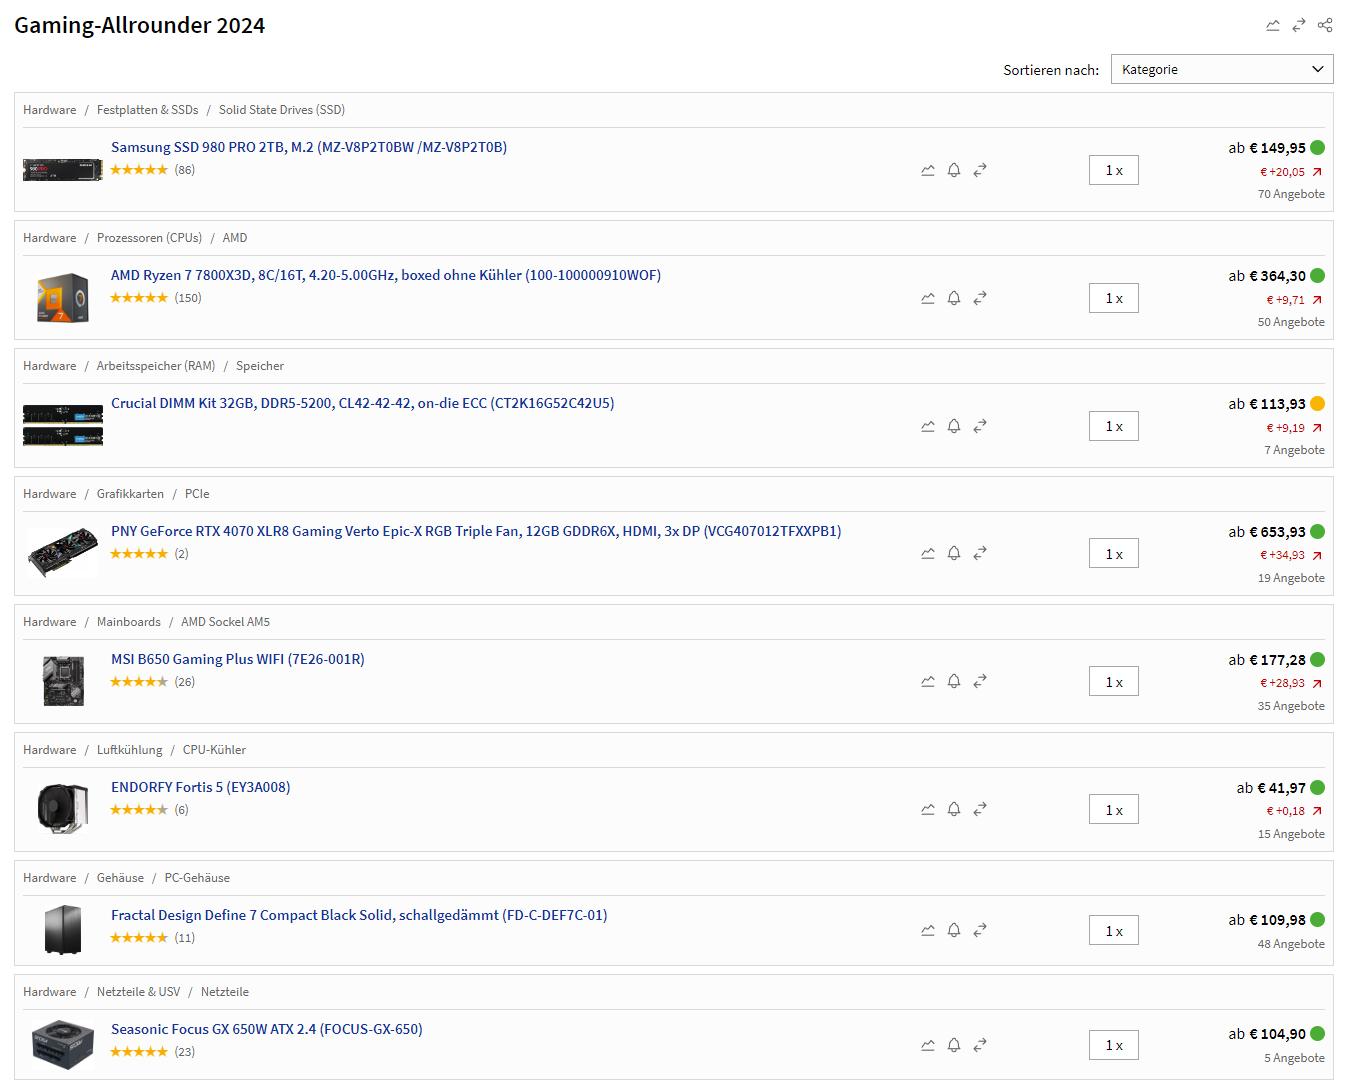Click the compare arrows icon in page header
The image size is (1347, 1087).
point(1299,25)
